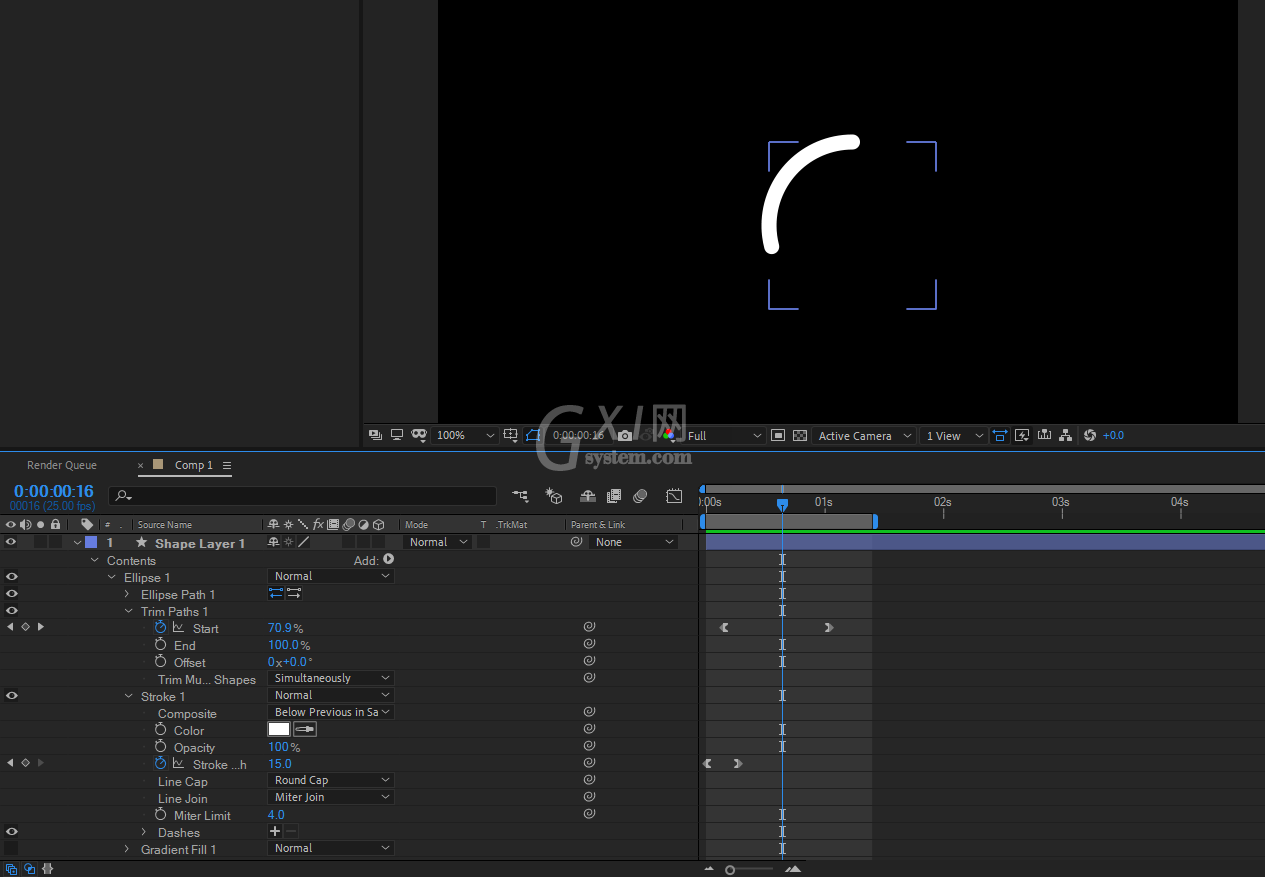Enable Frame Blending for the composition

614,495
